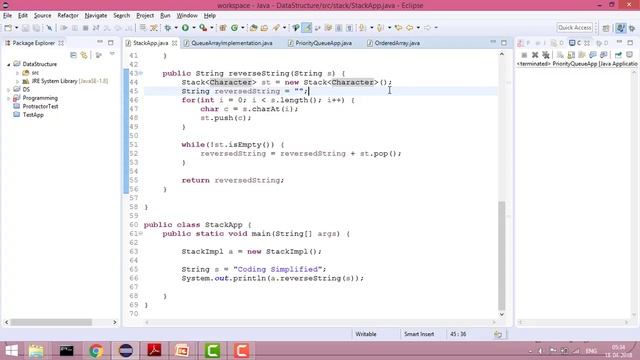
Task: Expand the Programming project node
Action: point(8,98)
